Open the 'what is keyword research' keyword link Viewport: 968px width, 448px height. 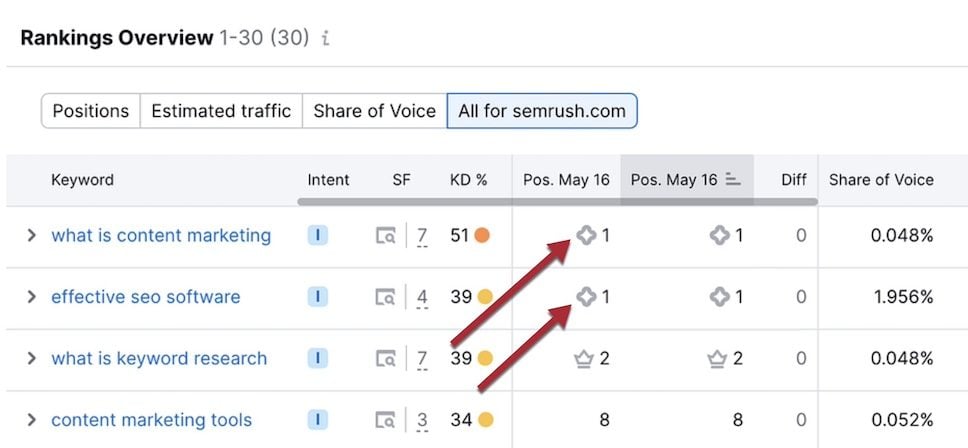pyautogui.click(x=159, y=358)
